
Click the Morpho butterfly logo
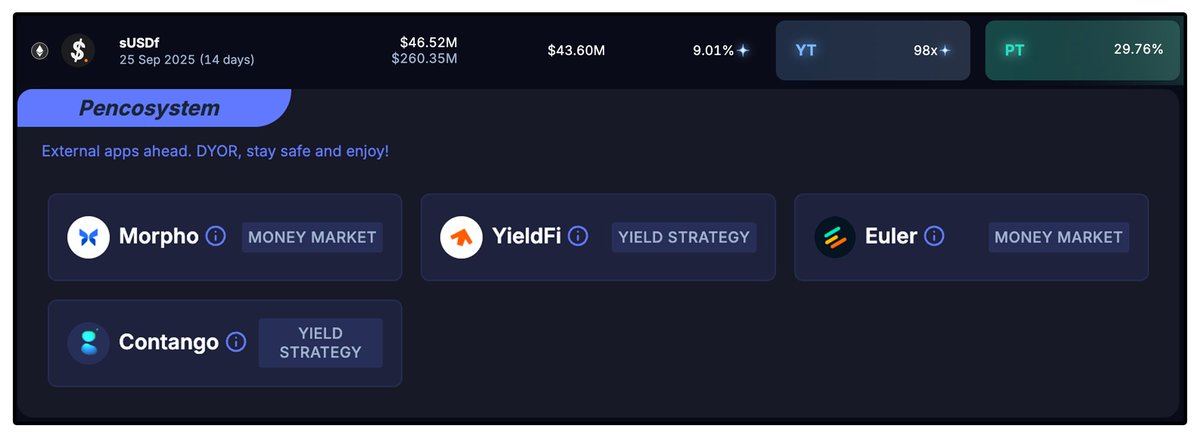tap(88, 237)
